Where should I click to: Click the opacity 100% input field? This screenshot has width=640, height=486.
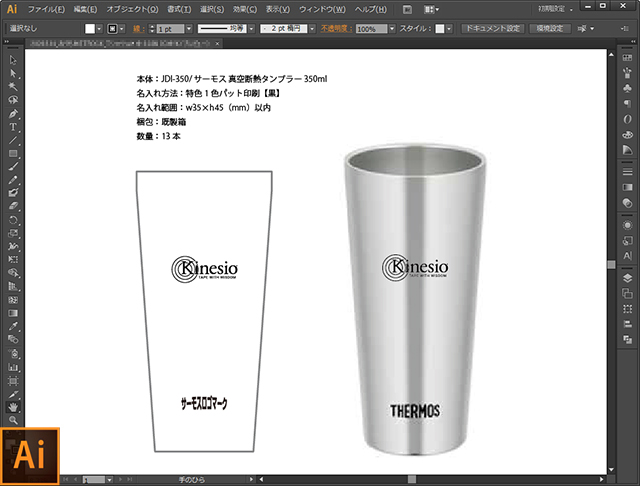pos(371,29)
